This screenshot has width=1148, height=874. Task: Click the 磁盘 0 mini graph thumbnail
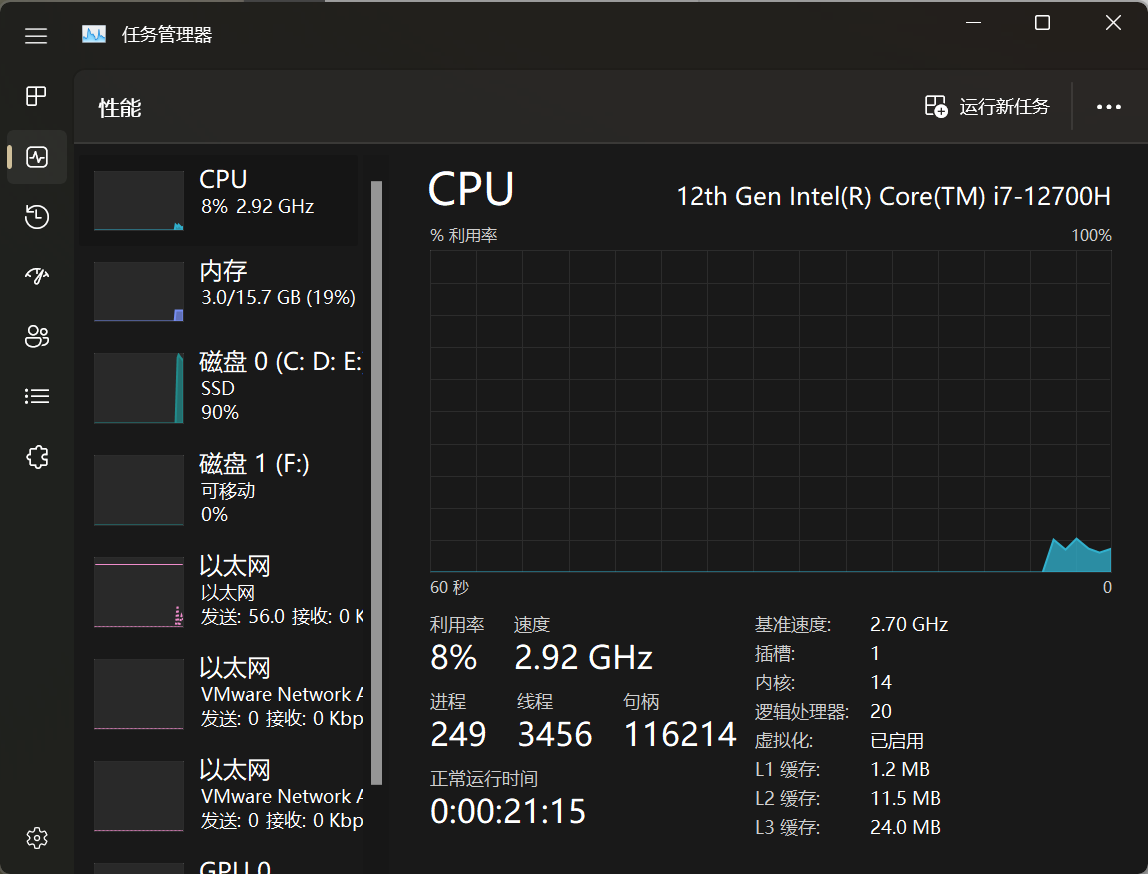pos(138,388)
